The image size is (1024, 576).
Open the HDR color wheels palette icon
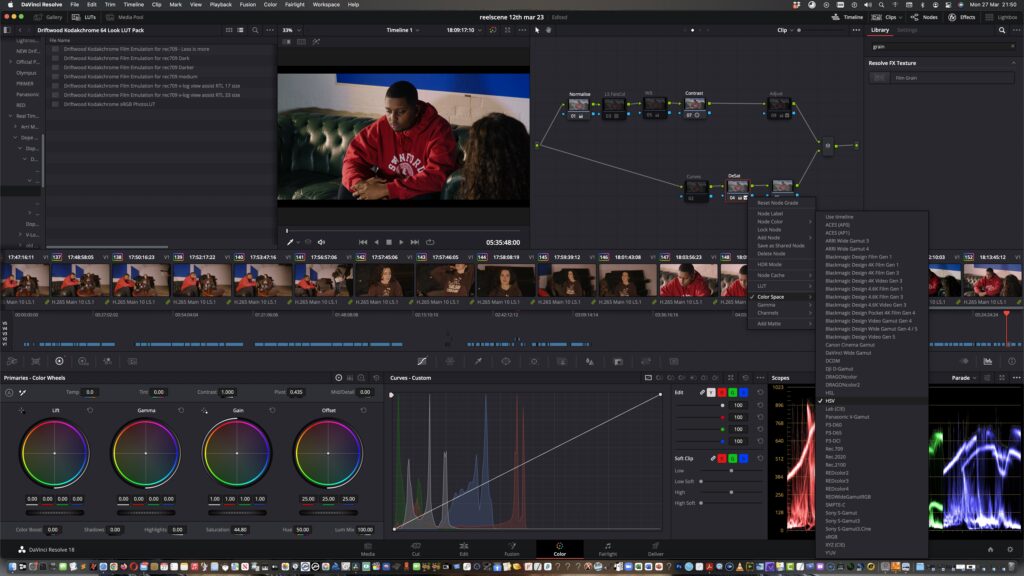click(83, 361)
